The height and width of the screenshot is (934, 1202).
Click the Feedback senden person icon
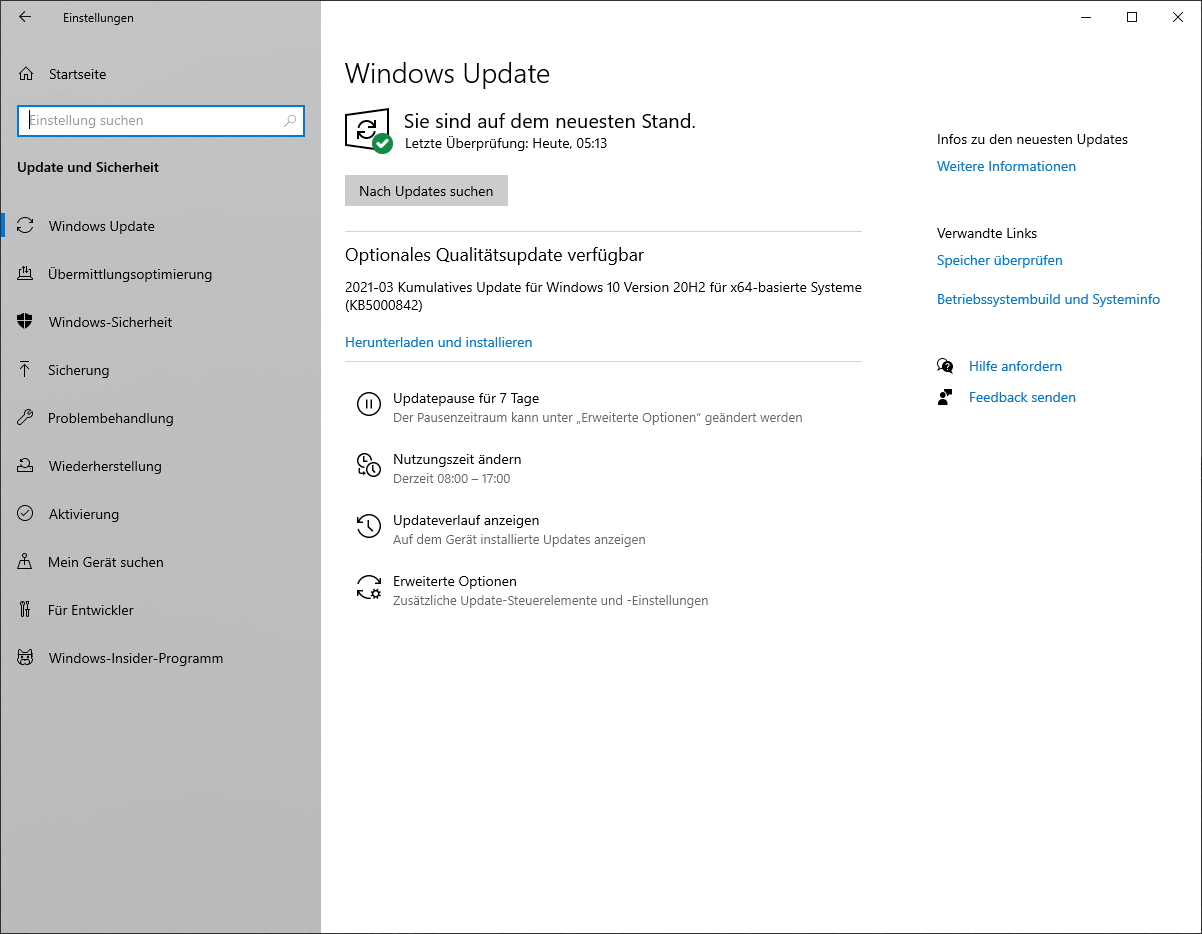coord(945,397)
